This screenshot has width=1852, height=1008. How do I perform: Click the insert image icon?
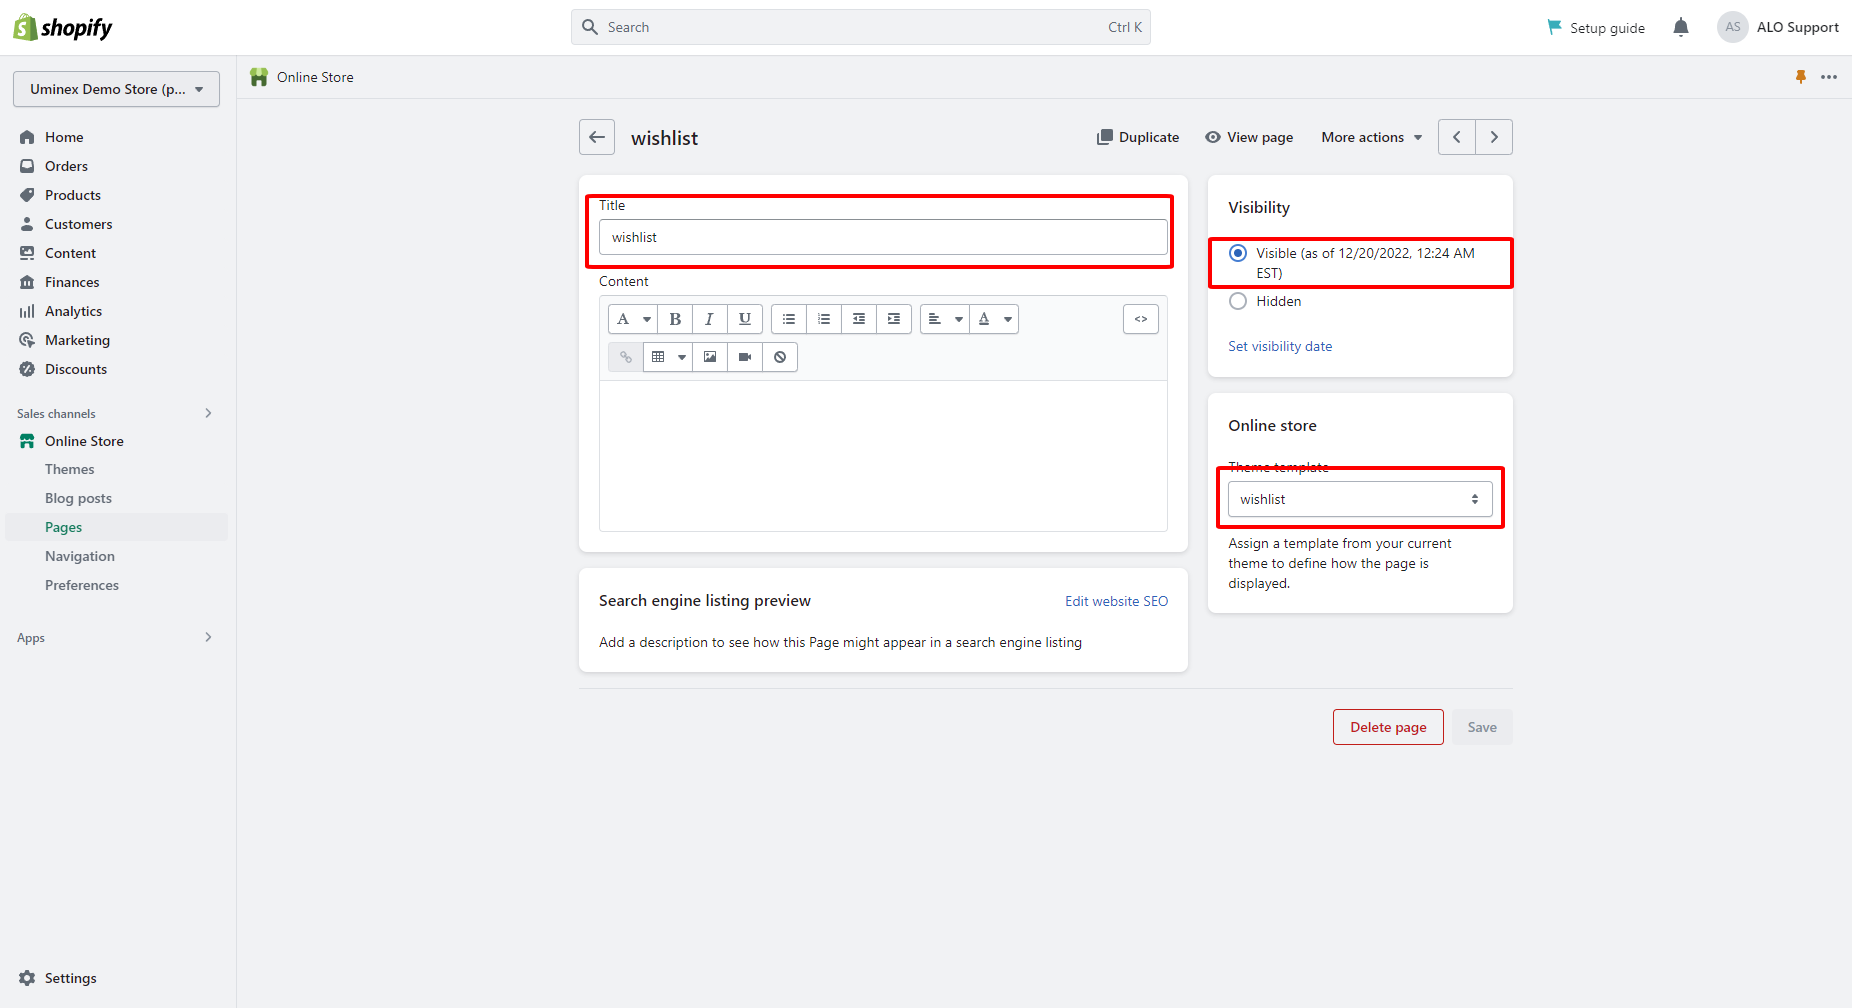coord(710,357)
